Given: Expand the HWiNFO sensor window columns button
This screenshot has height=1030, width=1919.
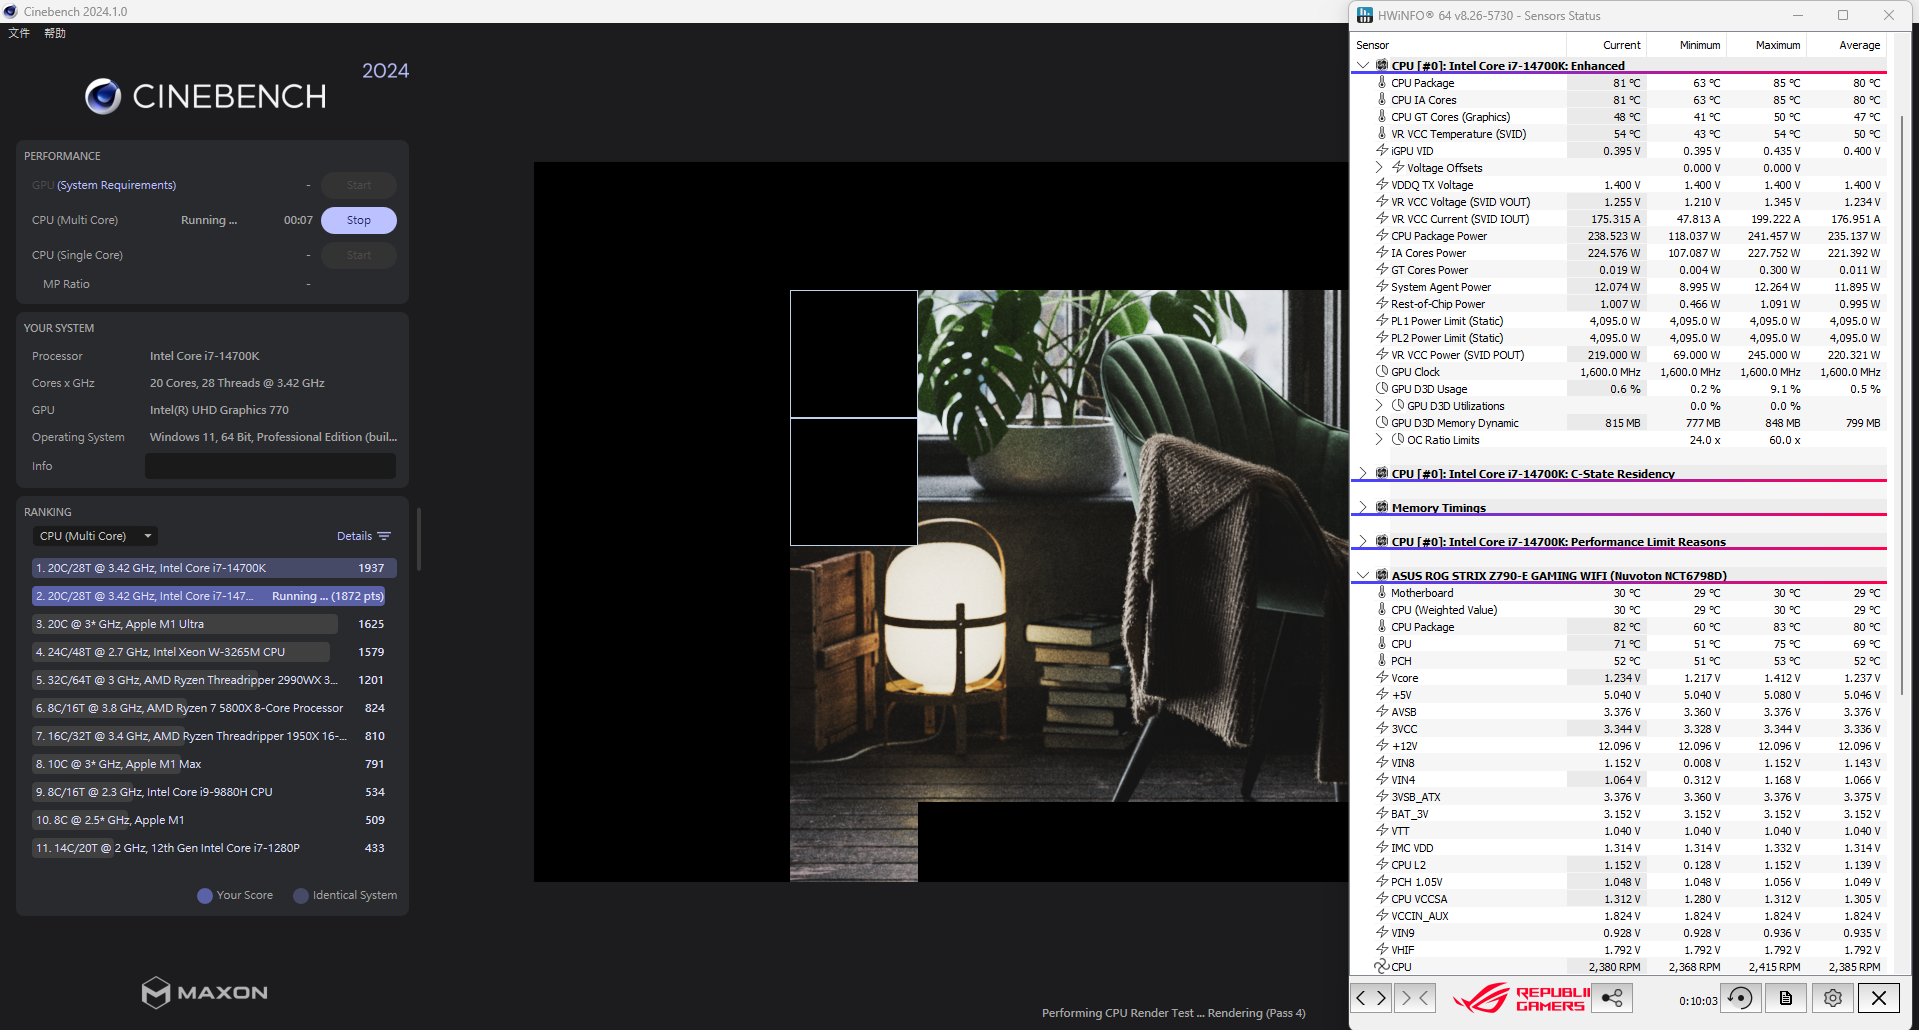Looking at the screenshot, I should click(x=1371, y=997).
